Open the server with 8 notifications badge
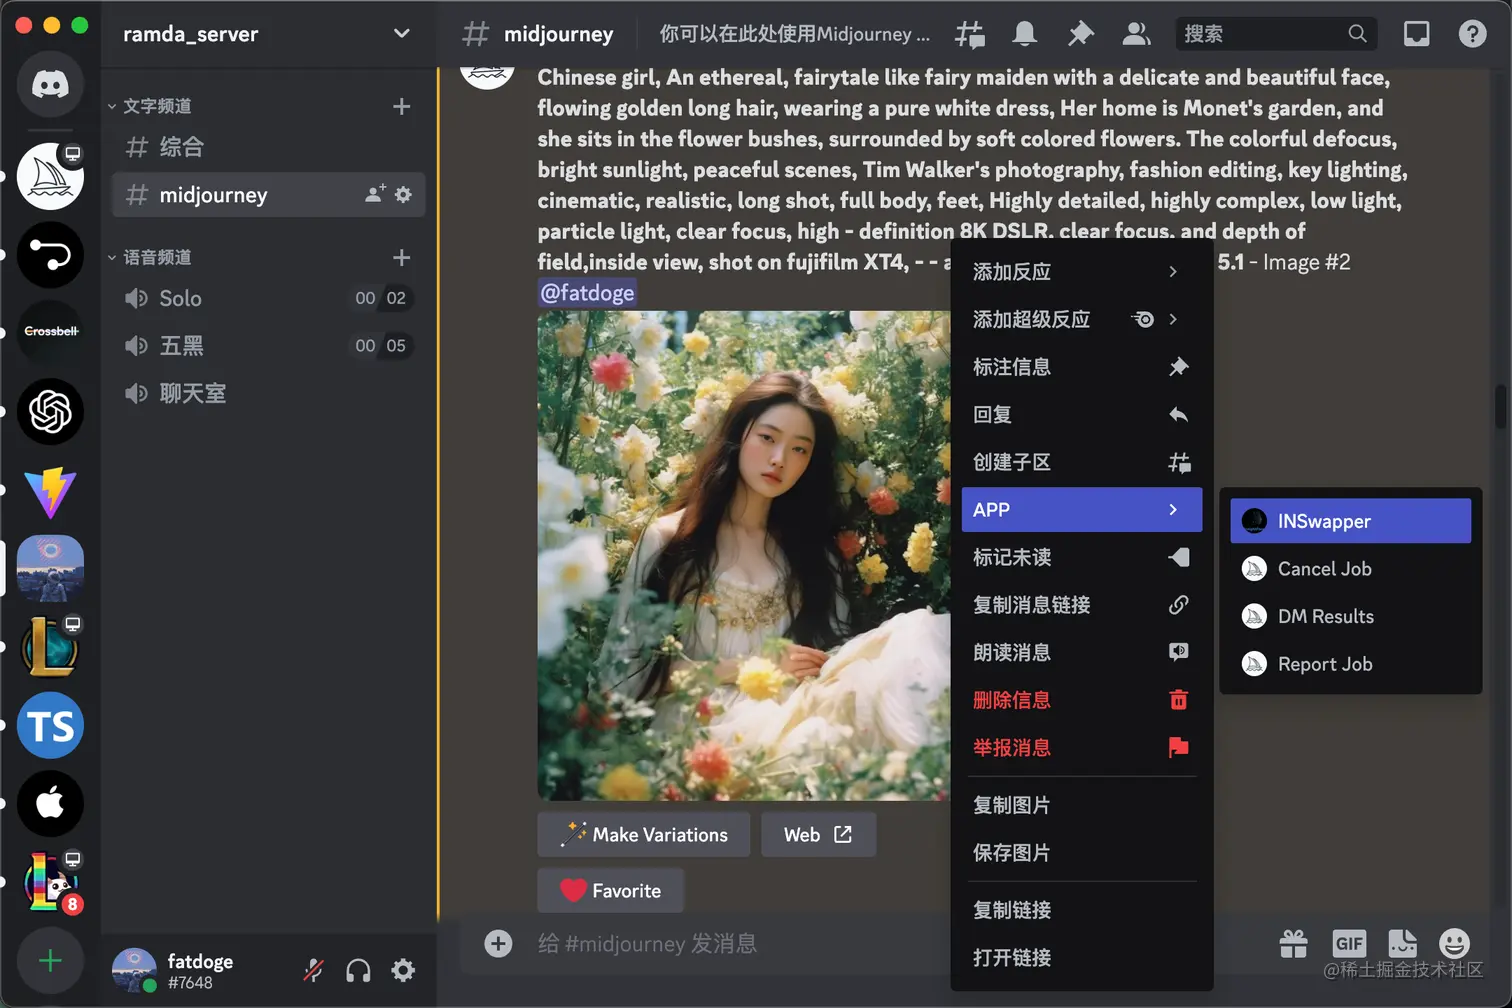Screen dimensions: 1512x1008 (x=50, y=882)
